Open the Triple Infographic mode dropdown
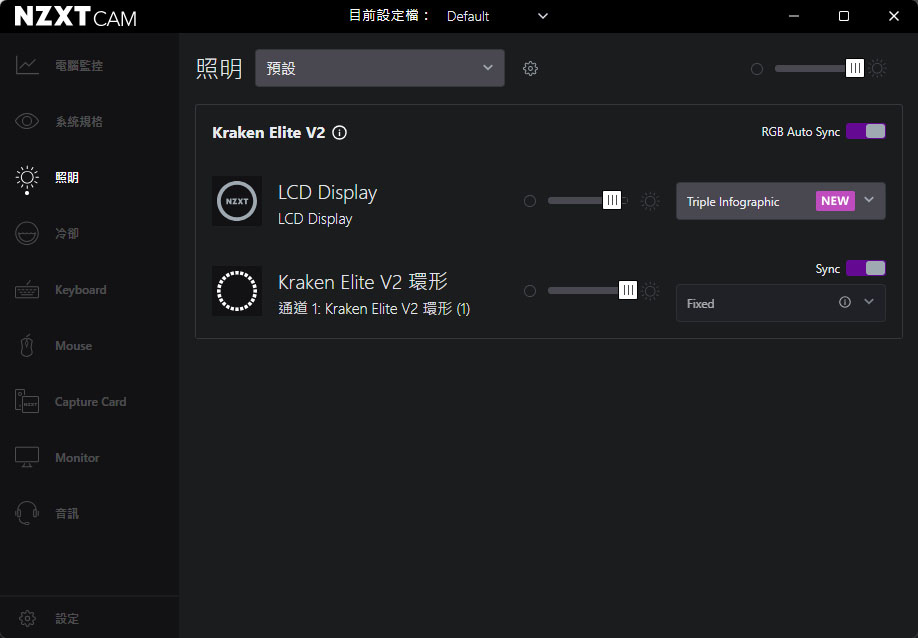The height and width of the screenshot is (638, 918). (780, 201)
